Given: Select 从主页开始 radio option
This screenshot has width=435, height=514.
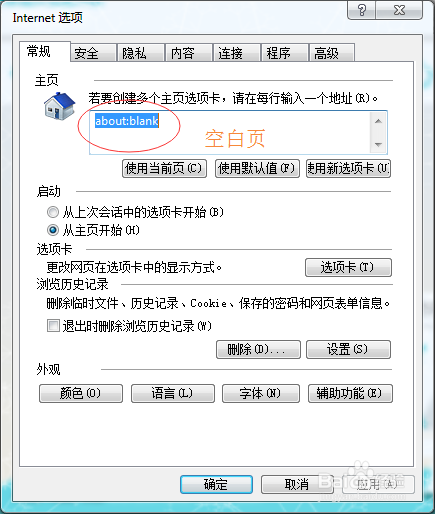Looking at the screenshot, I should click(53, 230).
